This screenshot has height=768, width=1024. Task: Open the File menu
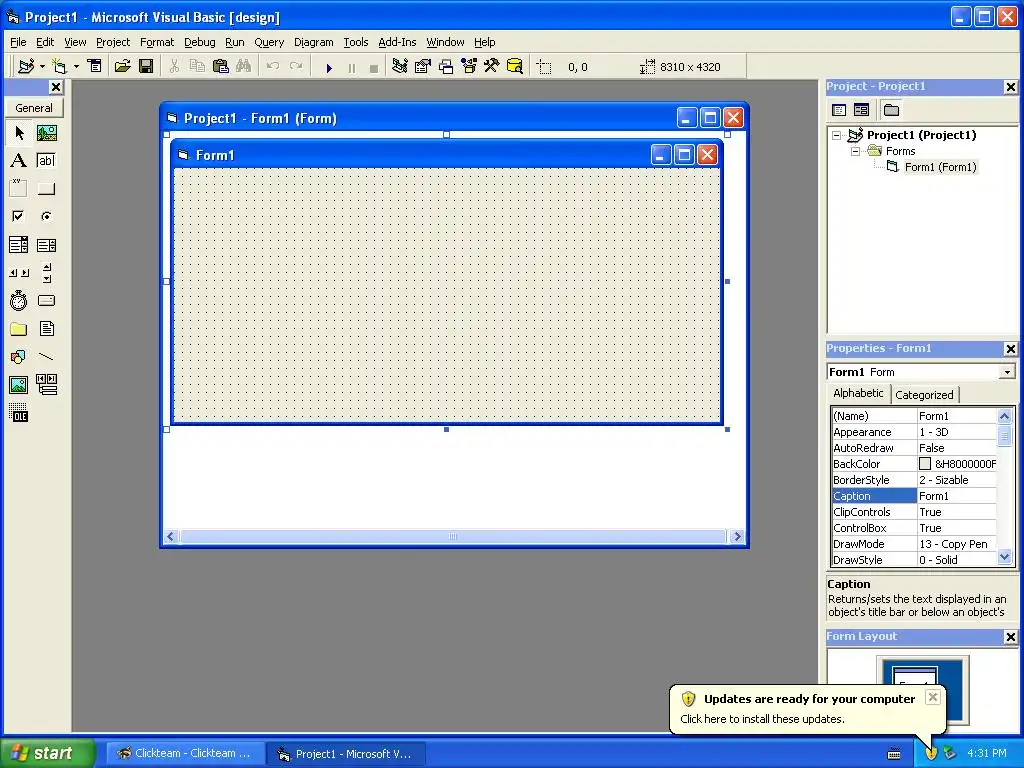pos(18,42)
